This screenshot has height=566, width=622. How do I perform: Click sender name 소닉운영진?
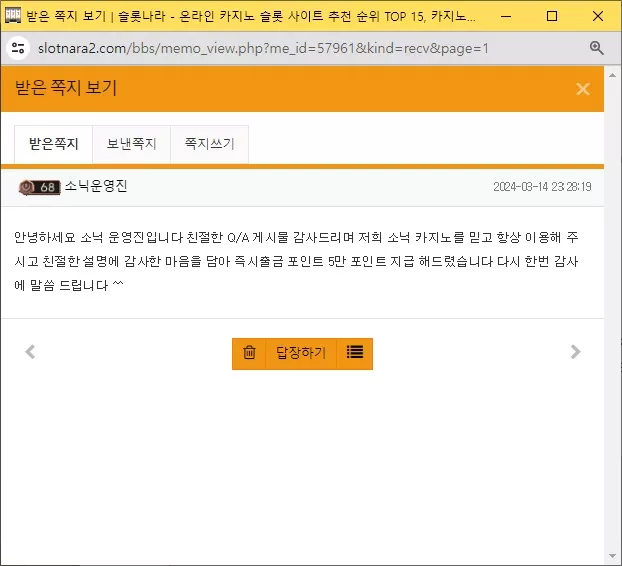pos(96,186)
